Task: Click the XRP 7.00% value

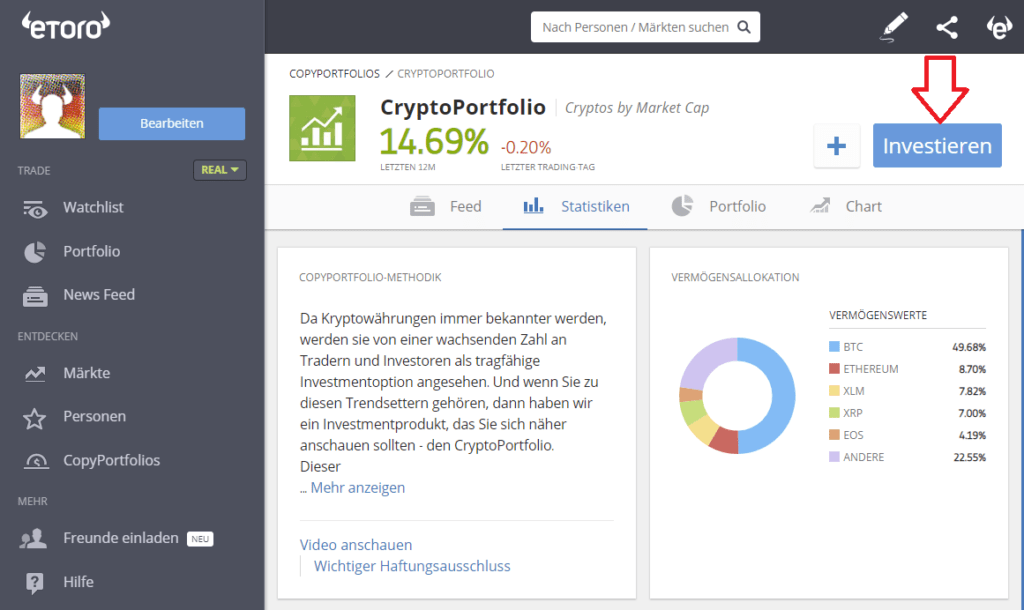Action: pyautogui.click(x=972, y=413)
